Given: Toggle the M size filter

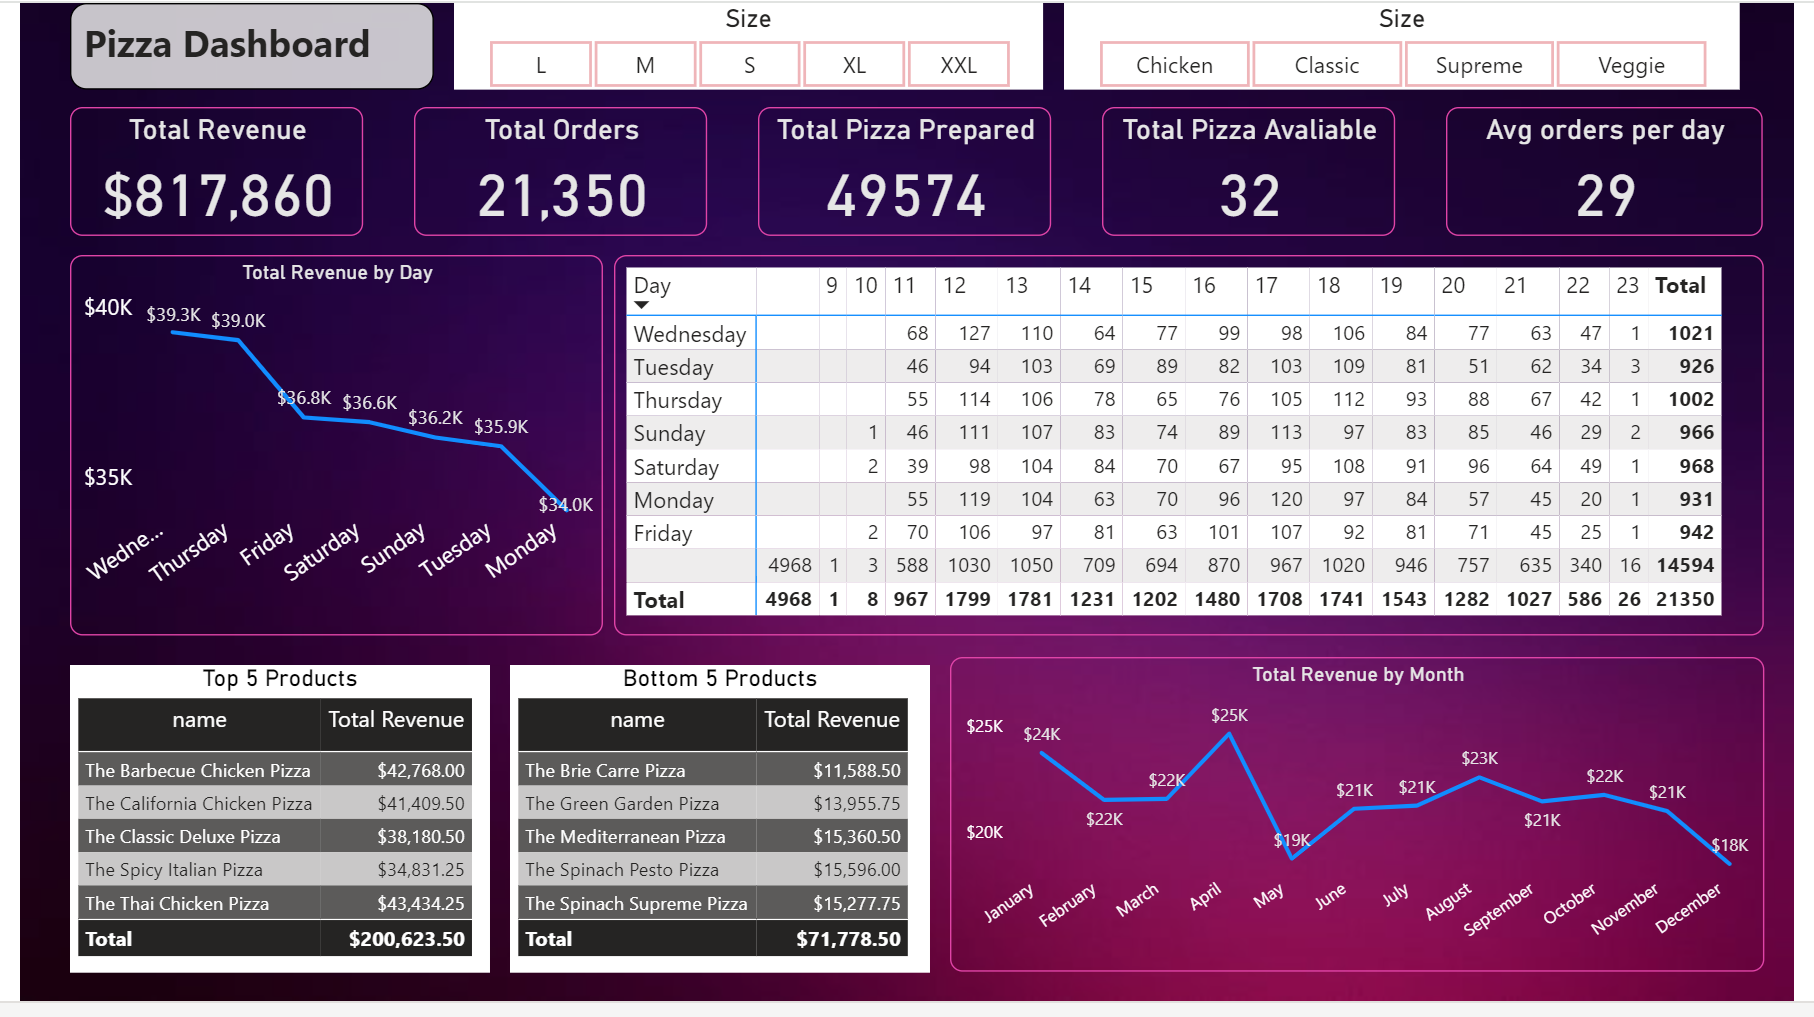Looking at the screenshot, I should 645,65.
